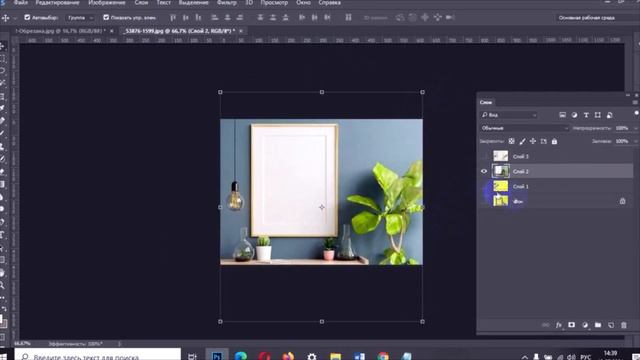
Task: Select the Type tool in left toolbar
Action: pos(2,235)
